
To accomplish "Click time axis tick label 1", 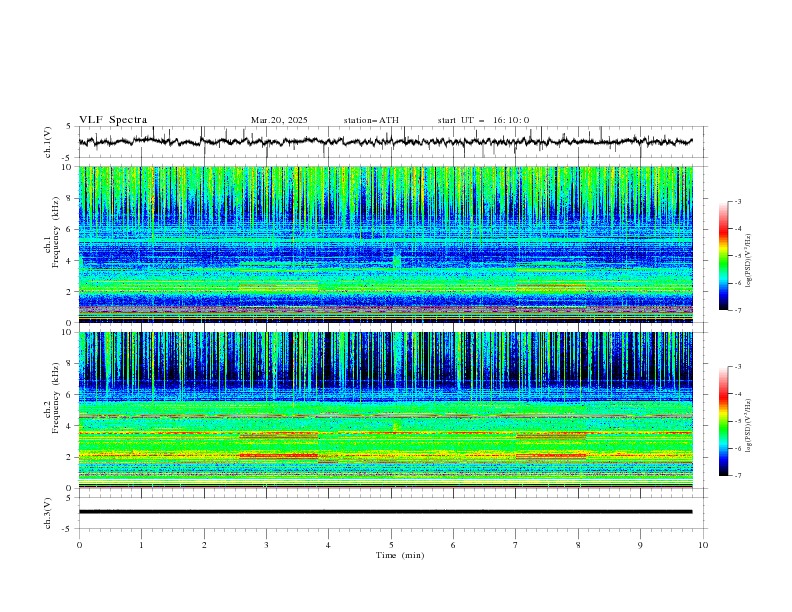I will click(x=141, y=545).
